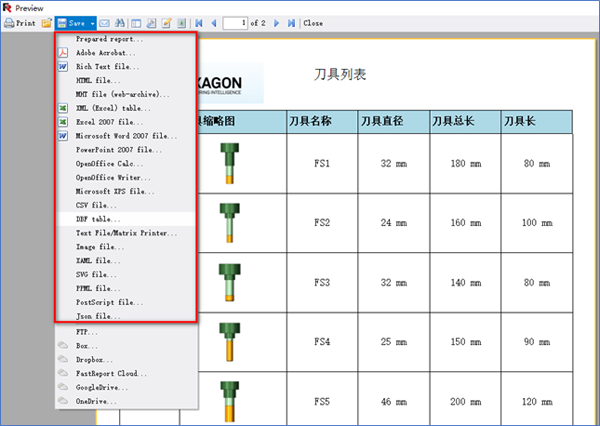Click the Print toolbar button
Screen dimensions: 600x426
20,22
